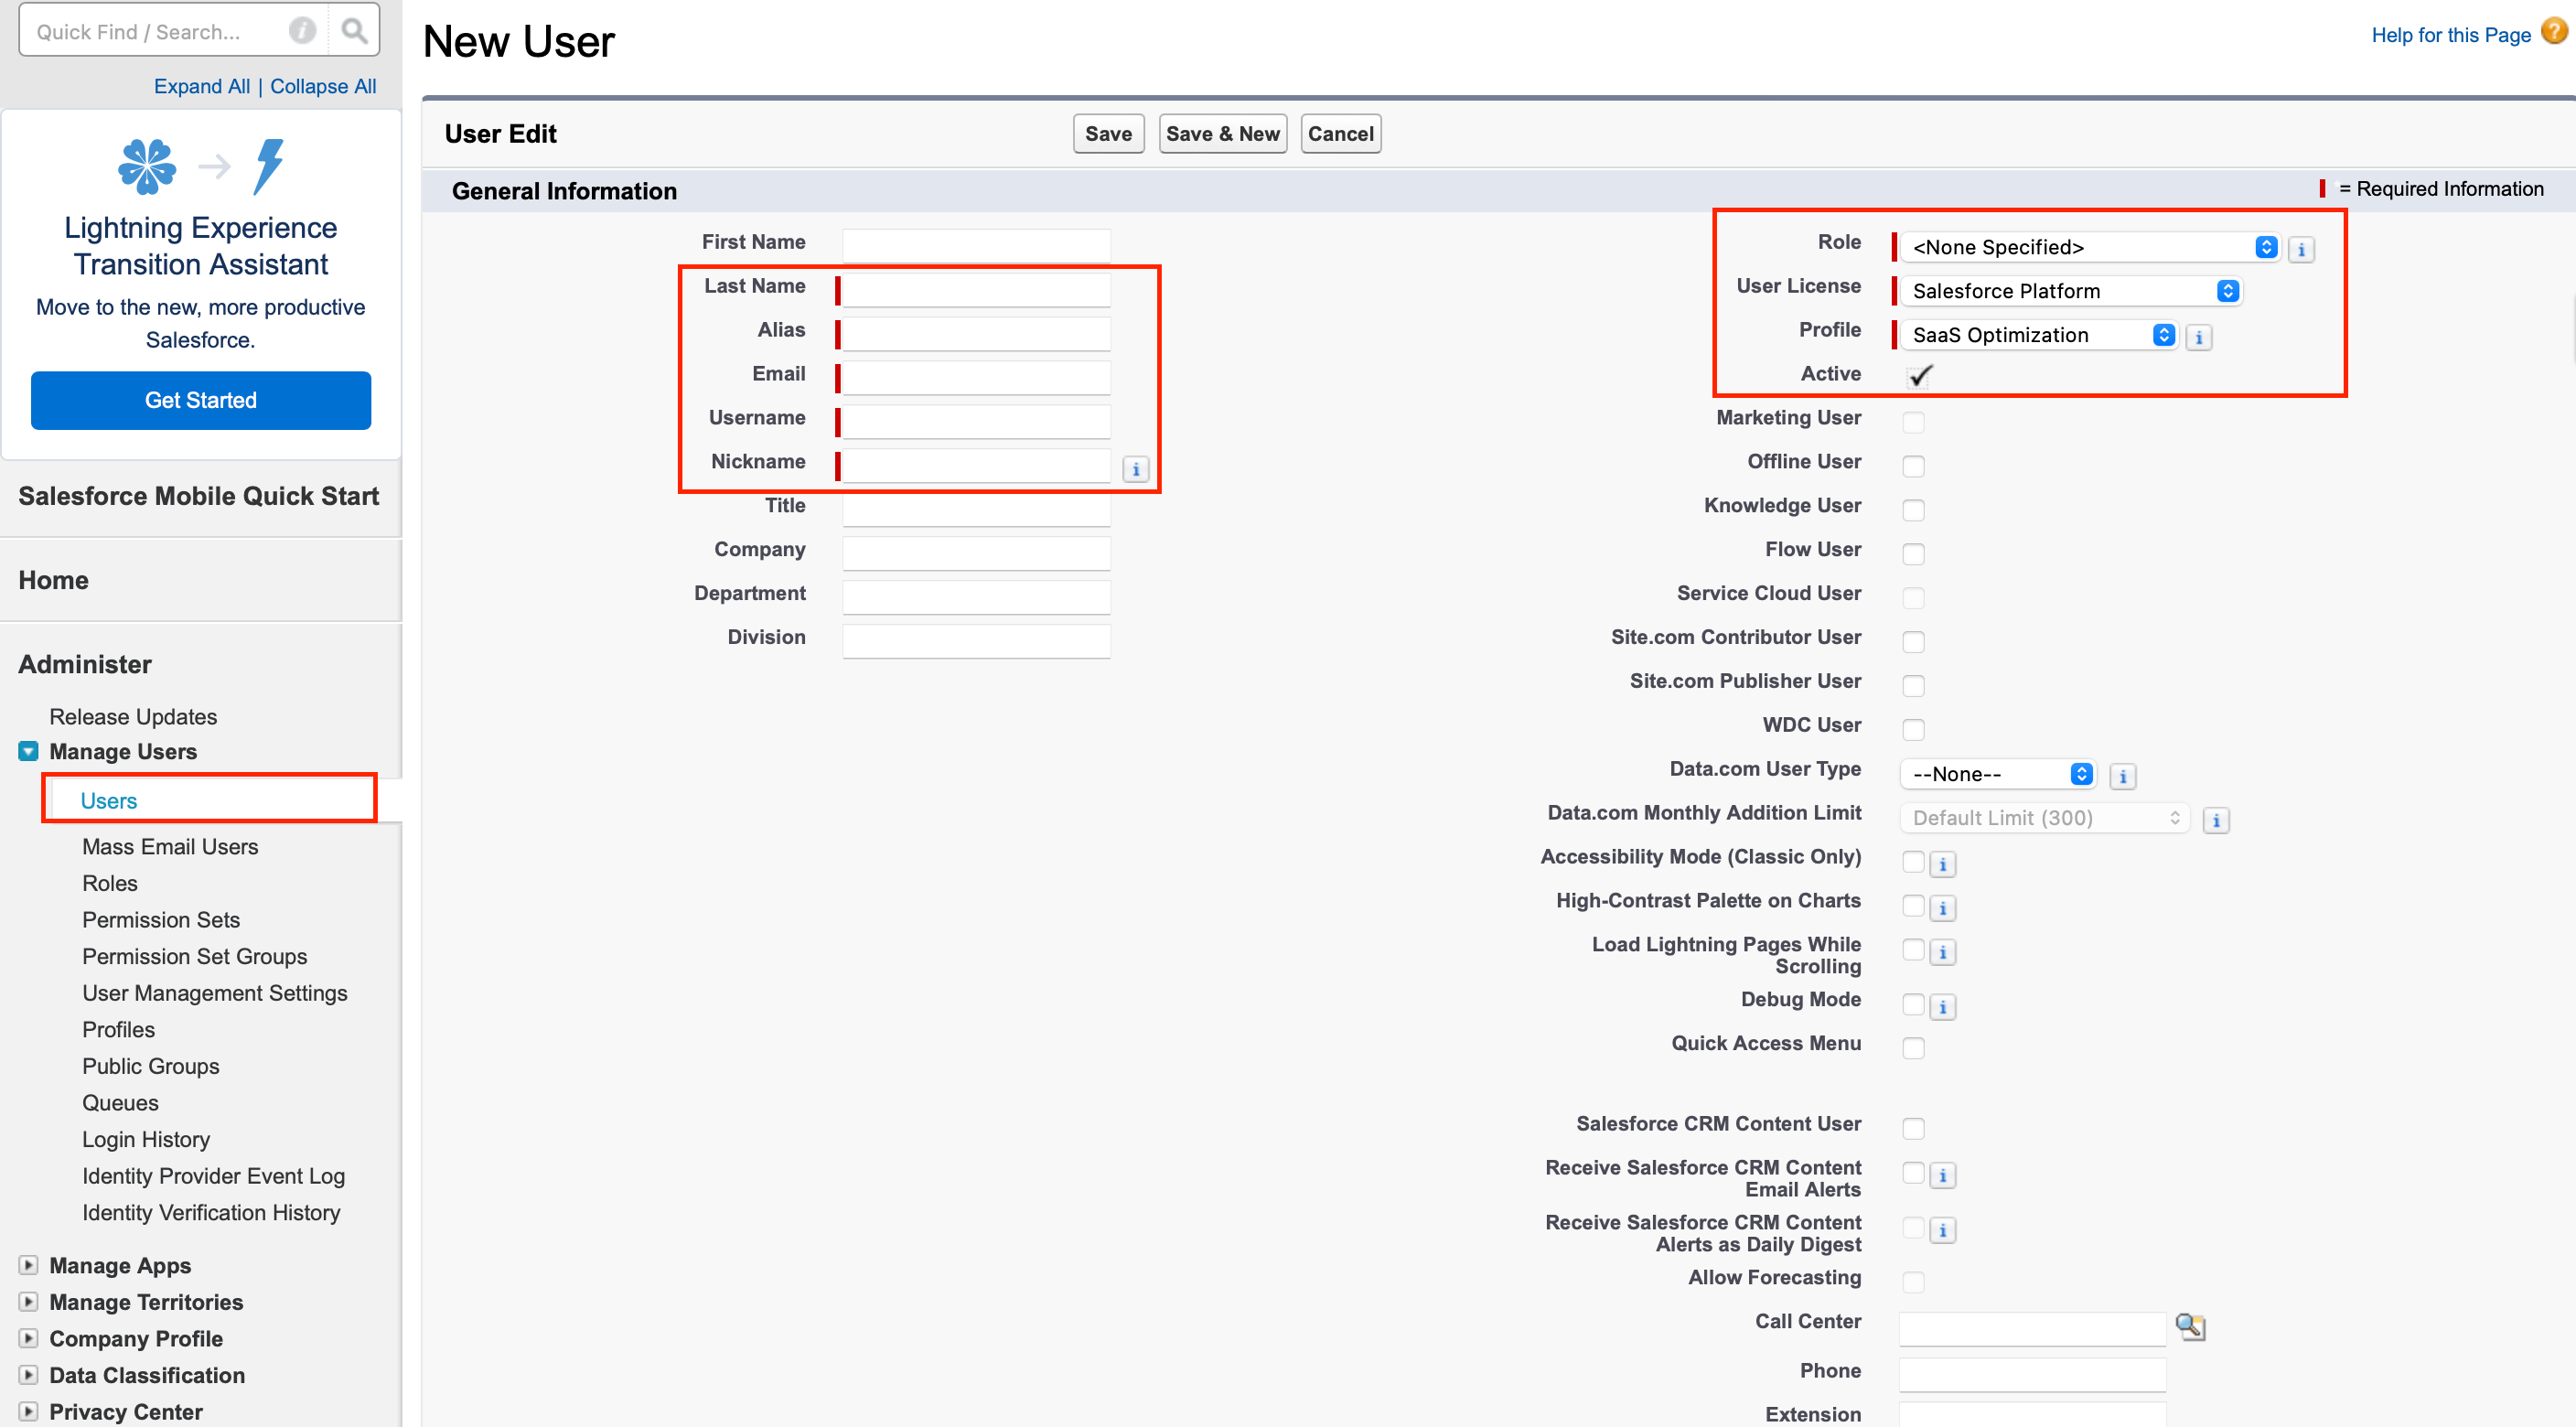Click the info icon next to Role dropdown

2302,250
